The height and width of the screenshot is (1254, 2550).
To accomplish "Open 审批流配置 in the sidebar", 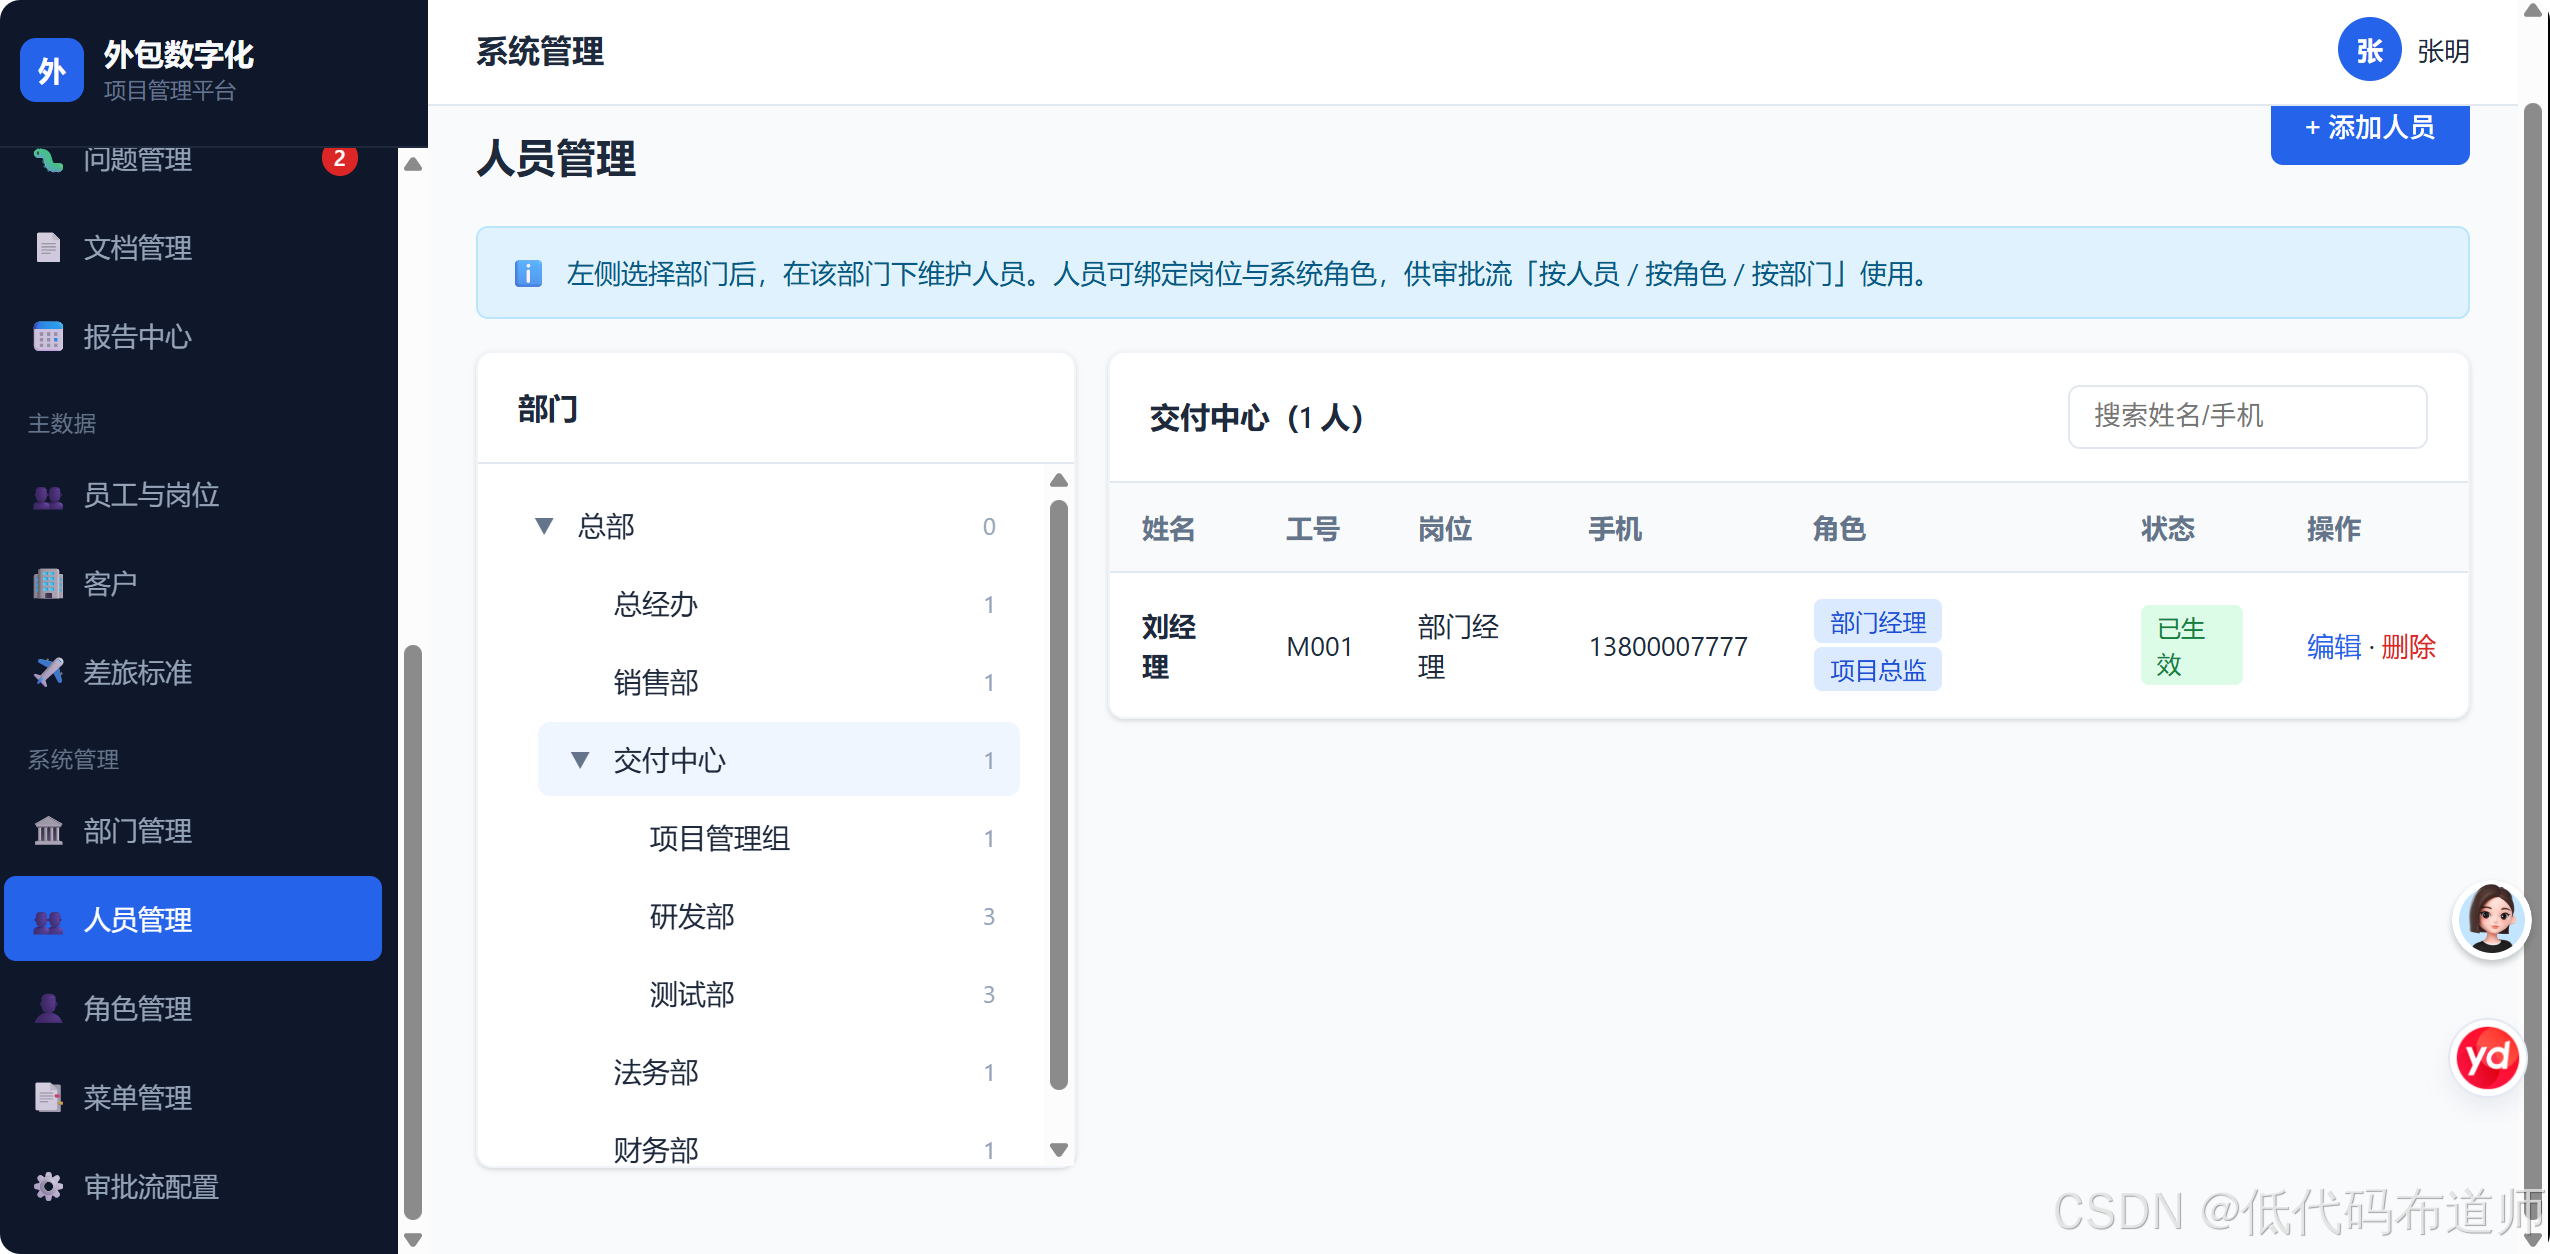I will (193, 1187).
